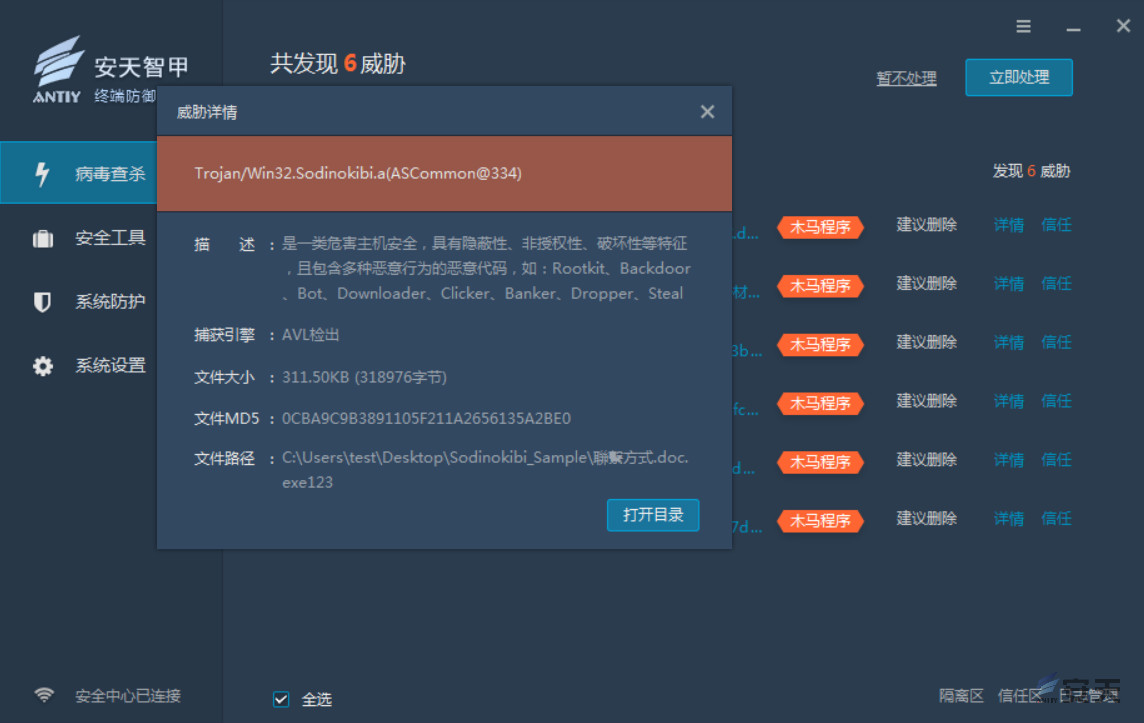Image resolution: width=1144 pixels, height=723 pixels.
Task: Click the 木马程序 tag in third row
Action: click(x=820, y=344)
